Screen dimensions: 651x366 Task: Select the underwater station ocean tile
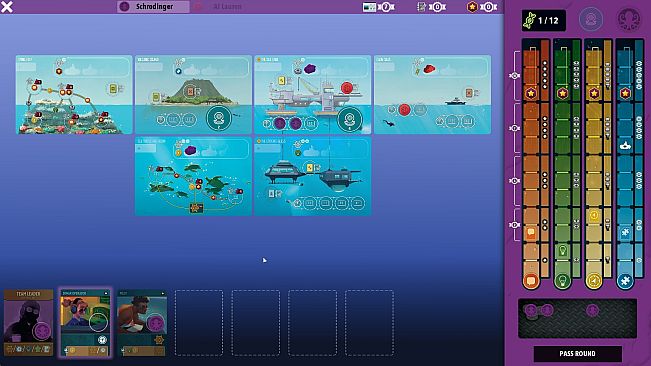click(312, 176)
